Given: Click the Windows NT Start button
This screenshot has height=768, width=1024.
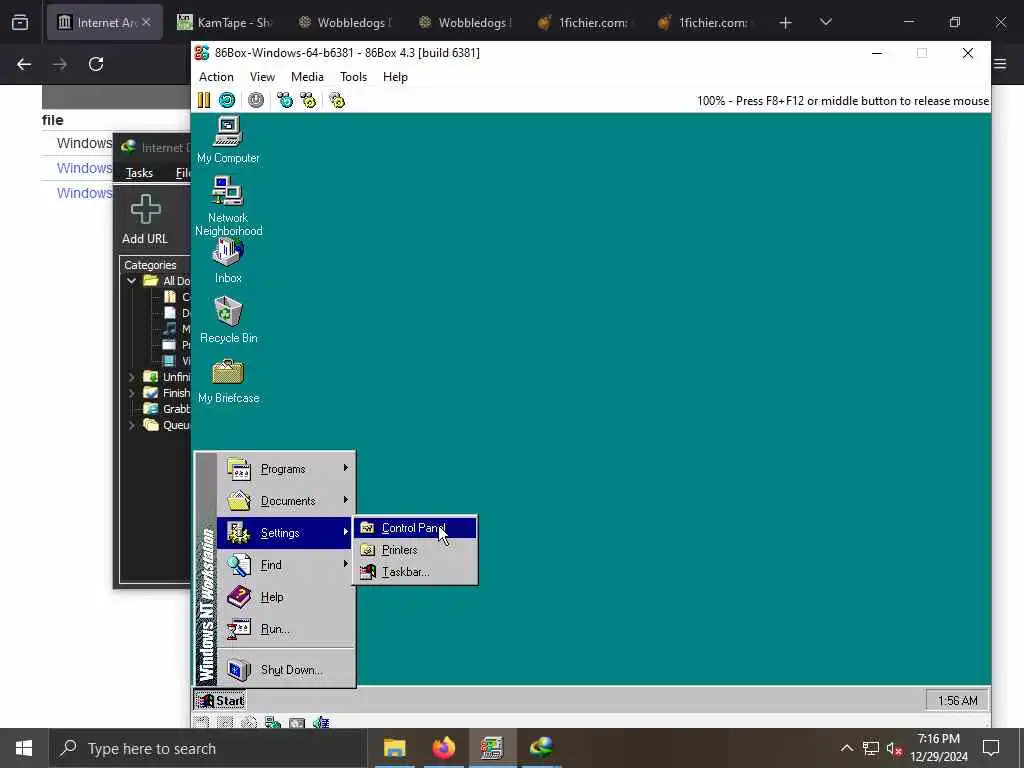Looking at the screenshot, I should [220, 700].
